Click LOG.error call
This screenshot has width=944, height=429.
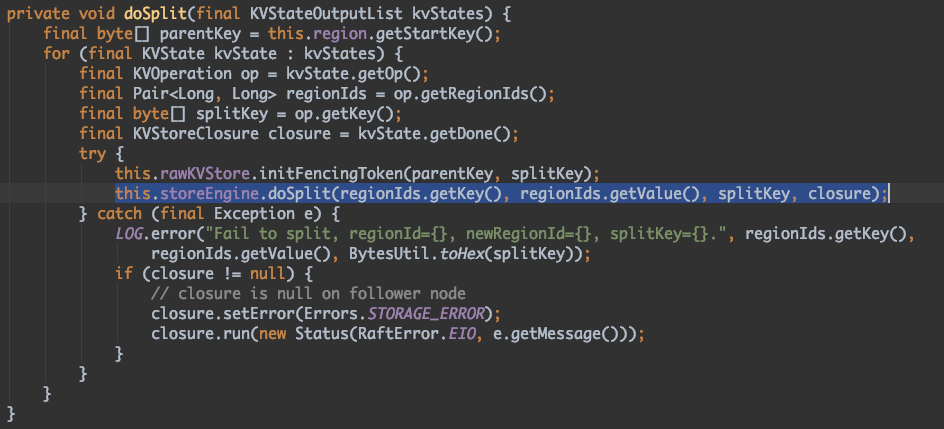[155, 233]
